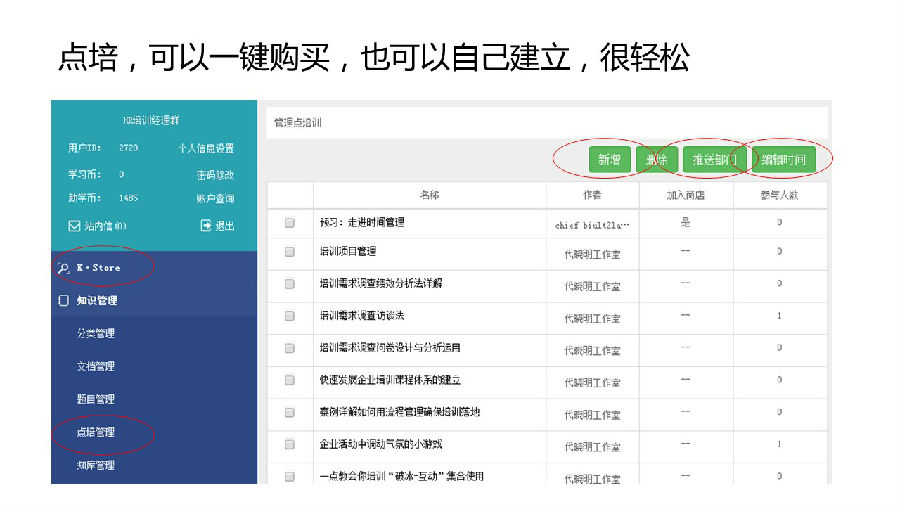Open 分类管理 in the sidebar
The image size is (900, 506).
pyautogui.click(x=96, y=333)
